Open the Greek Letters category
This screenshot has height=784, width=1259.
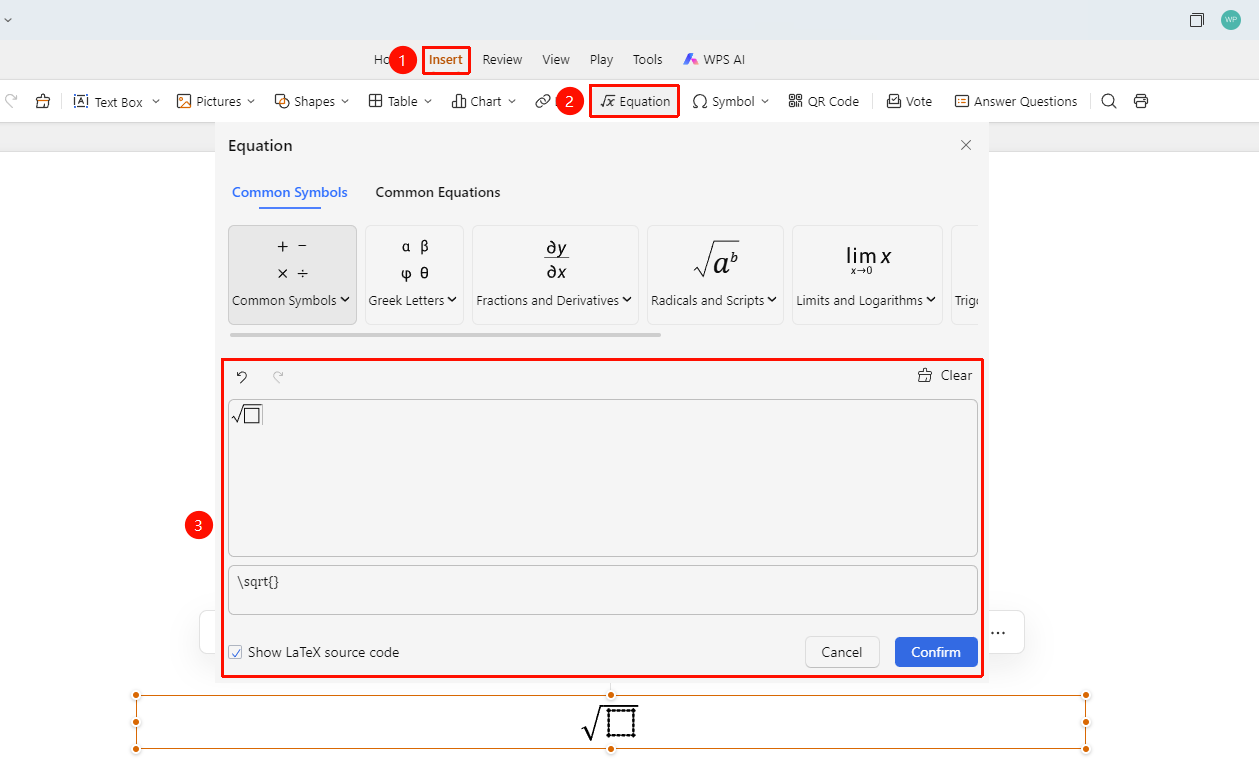point(414,275)
